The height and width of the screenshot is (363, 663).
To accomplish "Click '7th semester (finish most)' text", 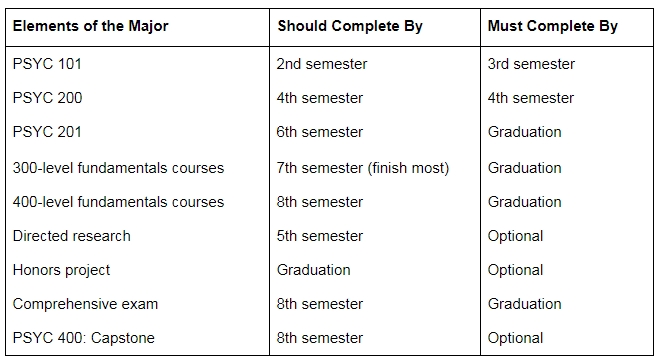I will [363, 168].
